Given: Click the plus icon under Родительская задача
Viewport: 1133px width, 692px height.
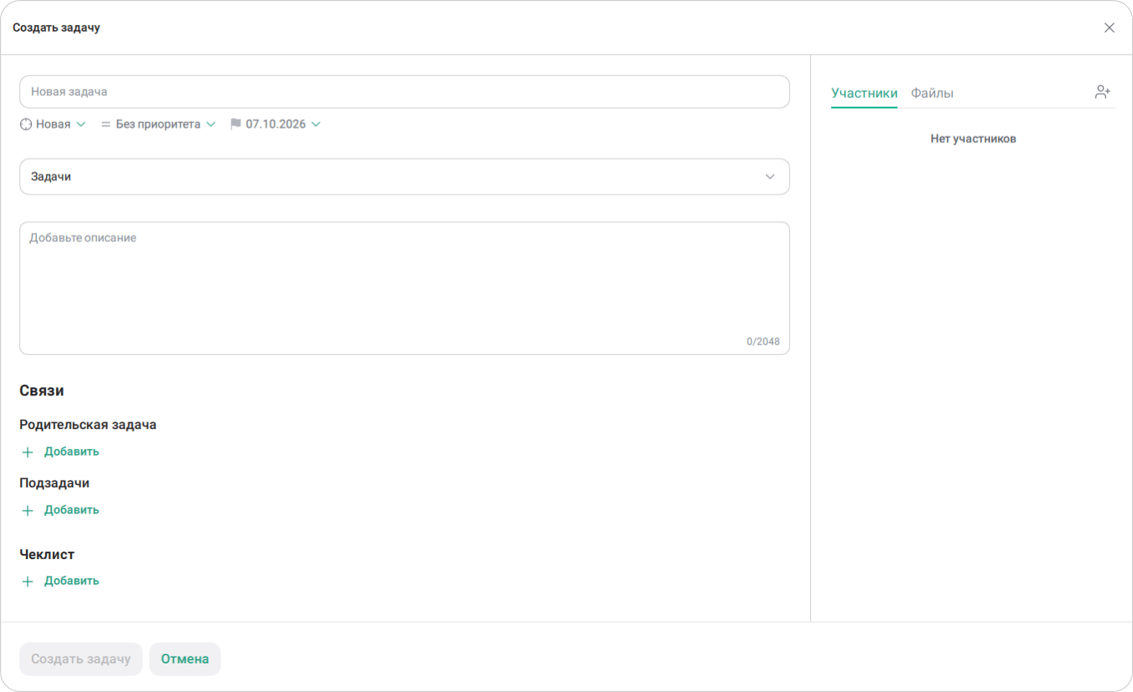Looking at the screenshot, I should (x=27, y=452).
